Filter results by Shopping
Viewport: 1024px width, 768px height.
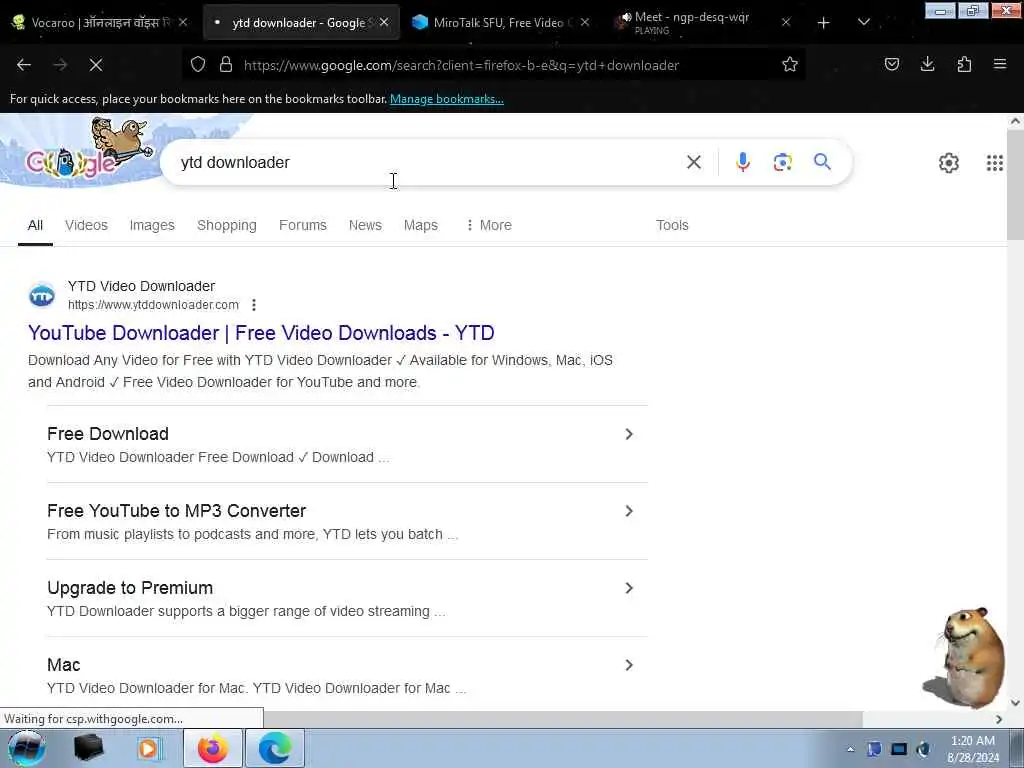pos(227,225)
